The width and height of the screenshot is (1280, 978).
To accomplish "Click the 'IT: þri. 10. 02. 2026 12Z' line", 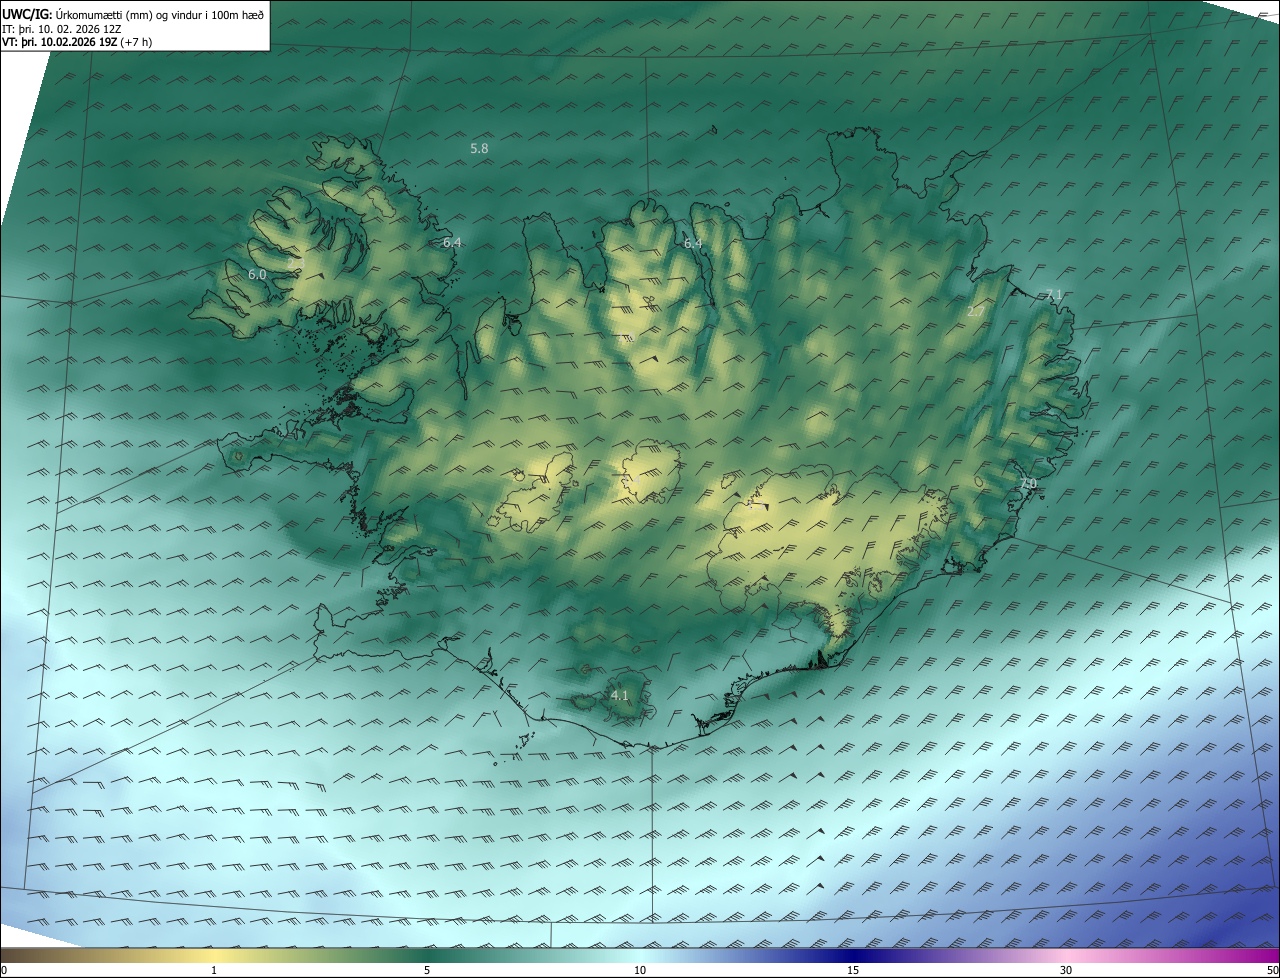I will click(62, 29).
